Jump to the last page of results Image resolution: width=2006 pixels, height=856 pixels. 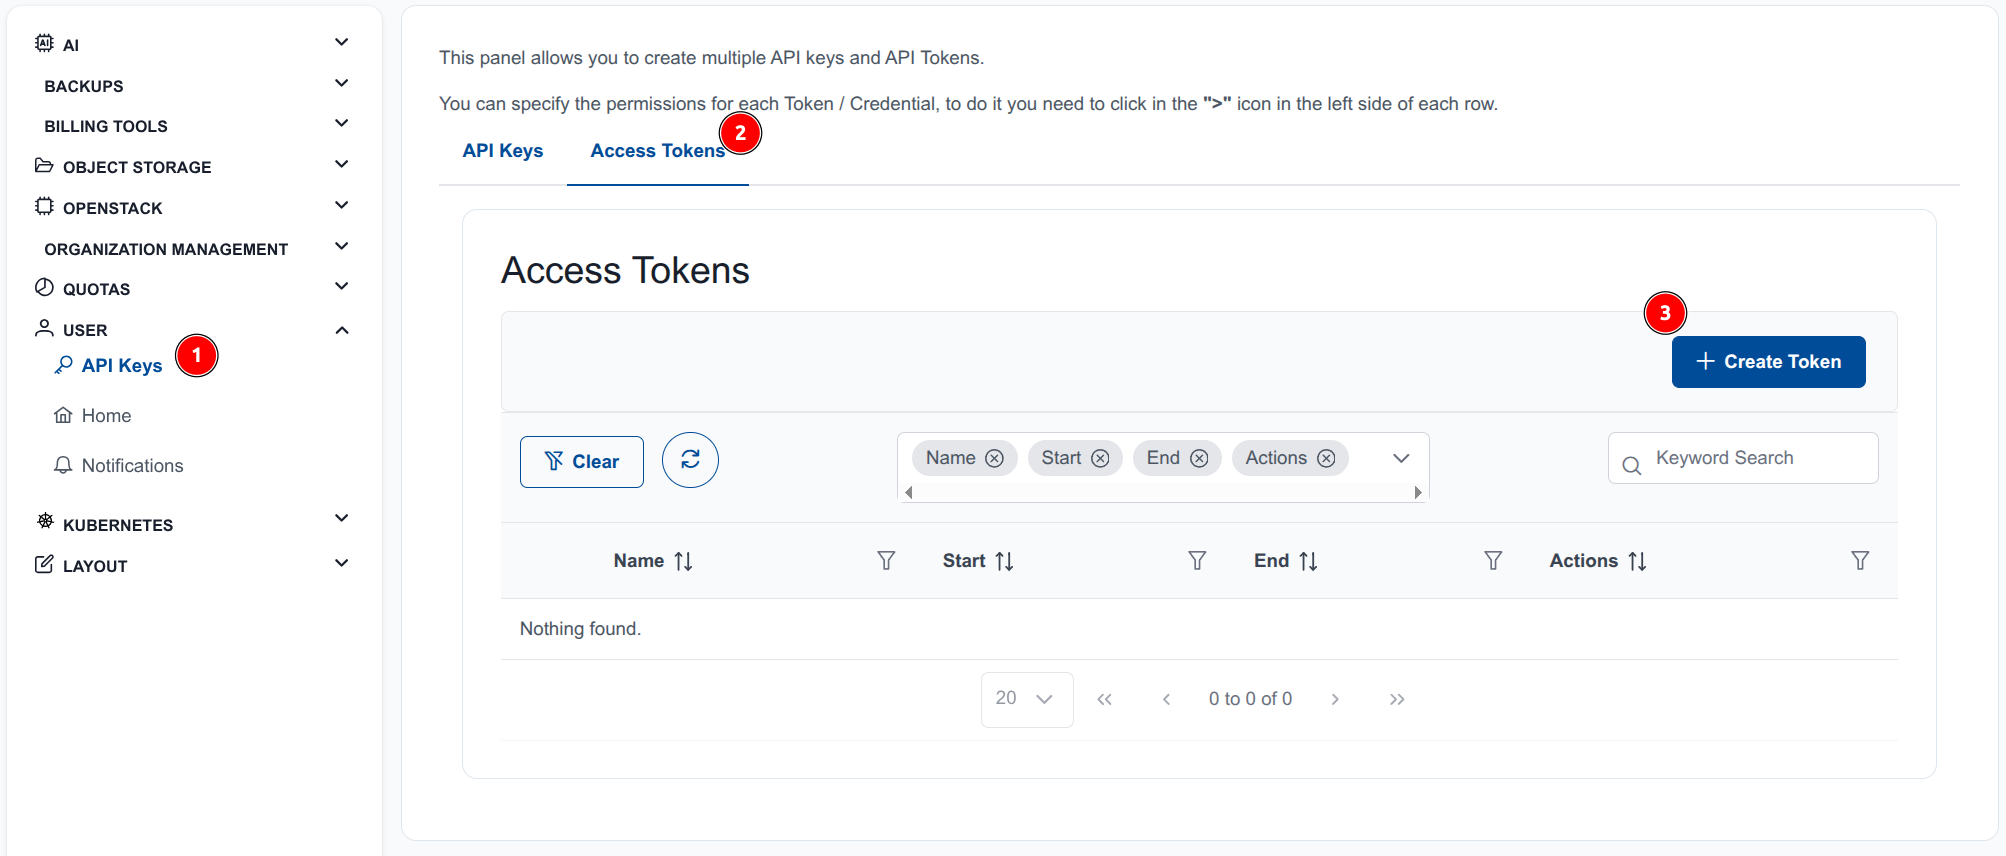(1397, 699)
